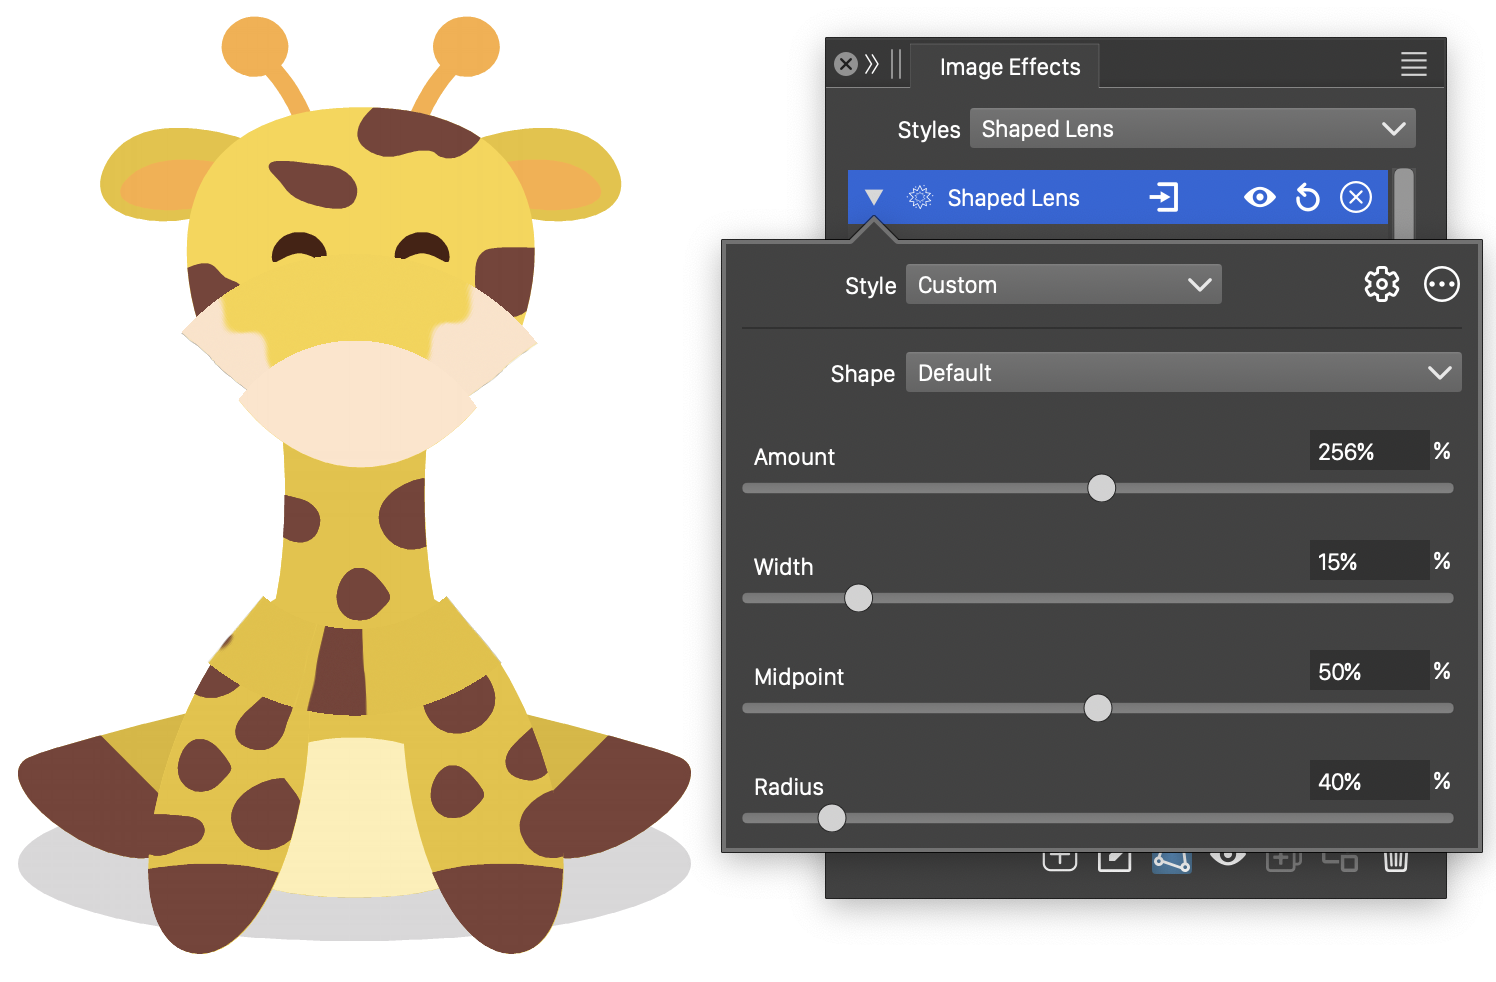Screen dimensions: 1496x982
Task: Click the highlighted node path icon
Action: click(x=1171, y=862)
